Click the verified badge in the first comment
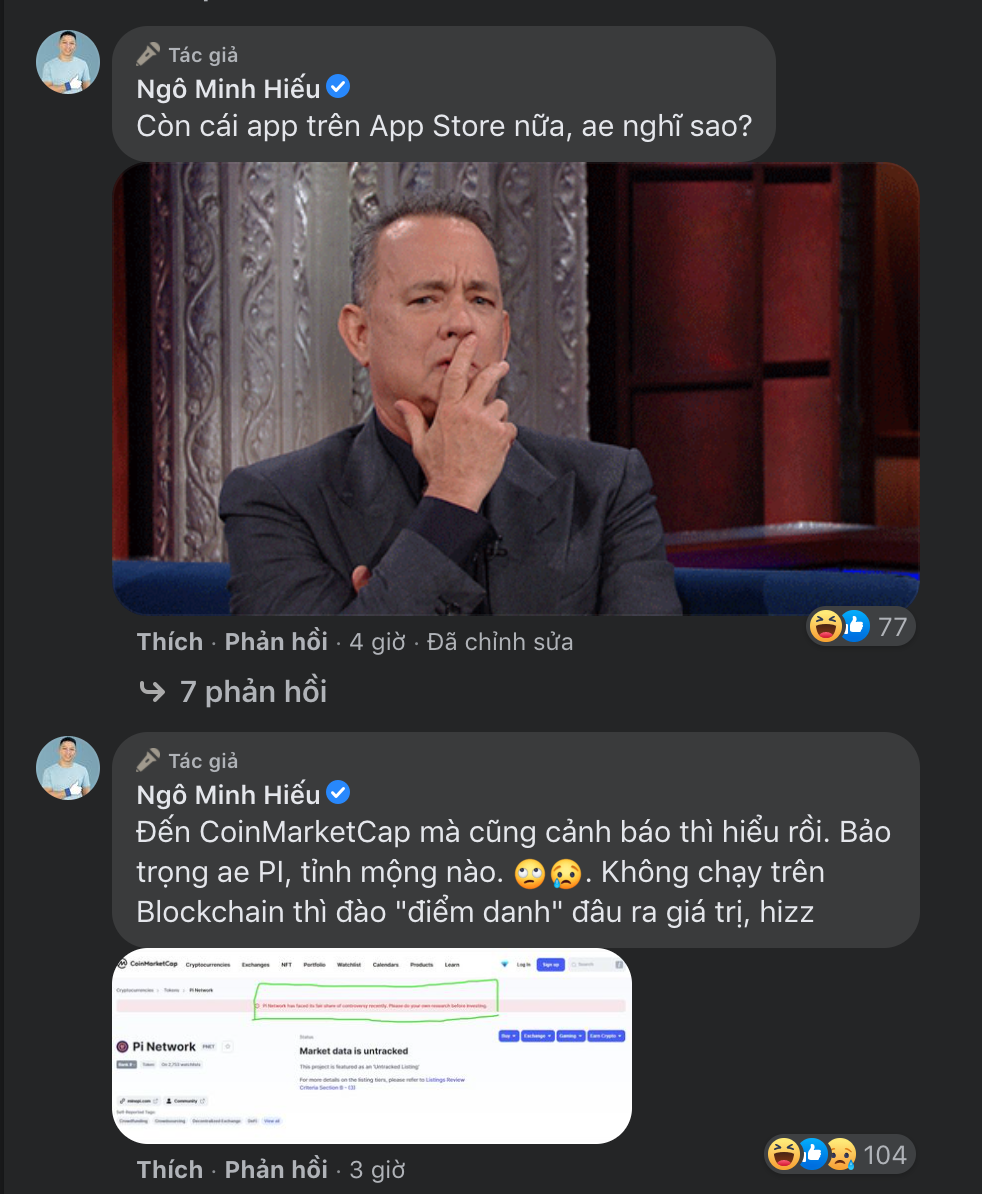 tap(338, 87)
